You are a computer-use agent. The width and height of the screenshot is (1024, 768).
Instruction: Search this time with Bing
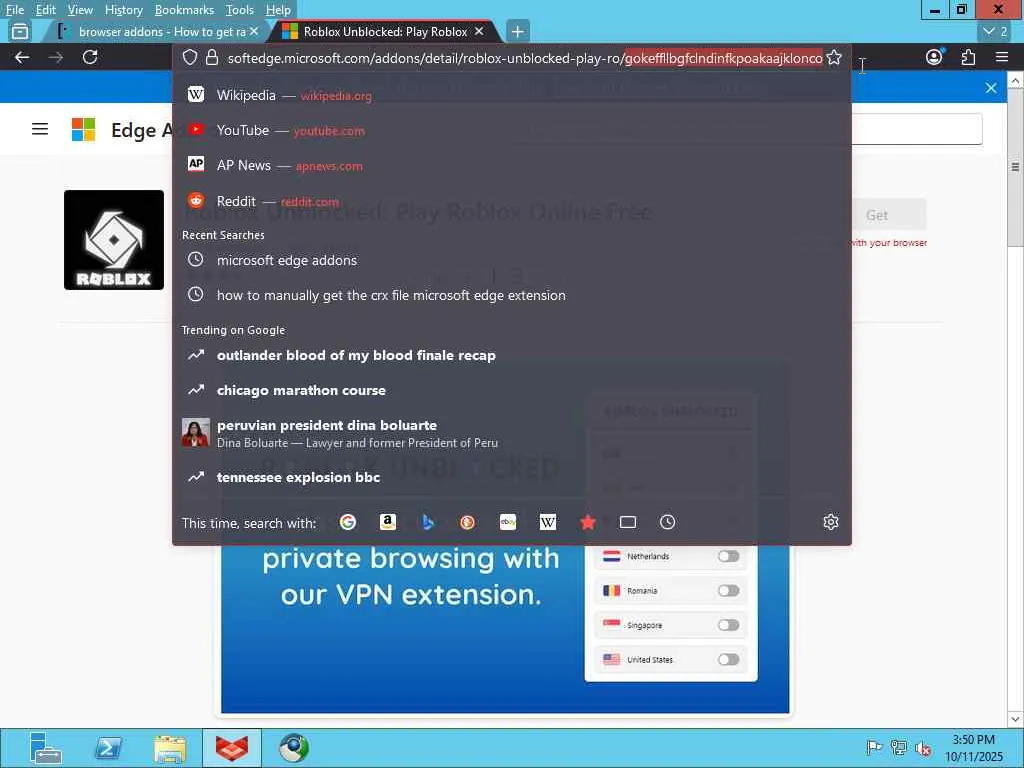[428, 522]
